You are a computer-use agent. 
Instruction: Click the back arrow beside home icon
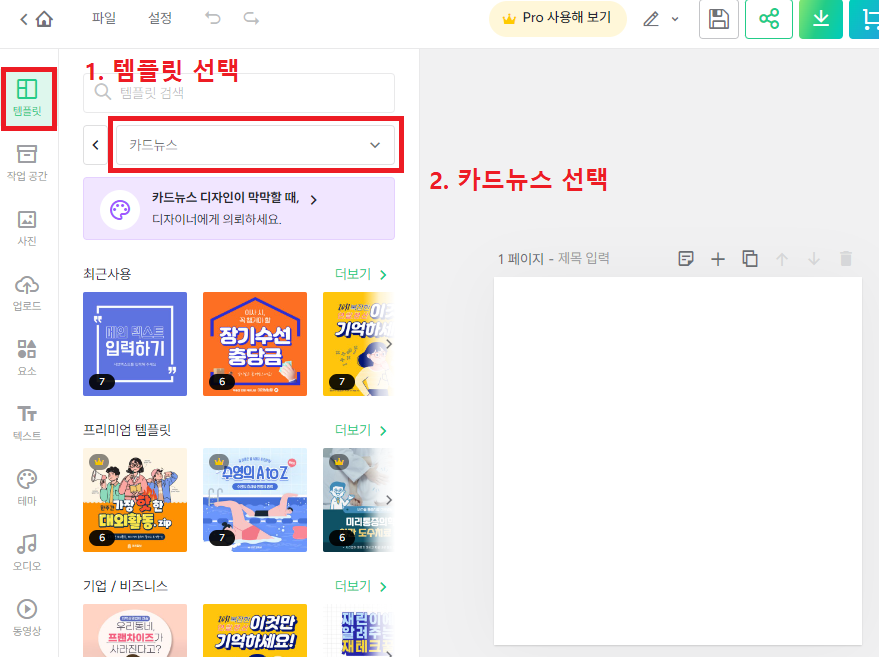click(24, 20)
